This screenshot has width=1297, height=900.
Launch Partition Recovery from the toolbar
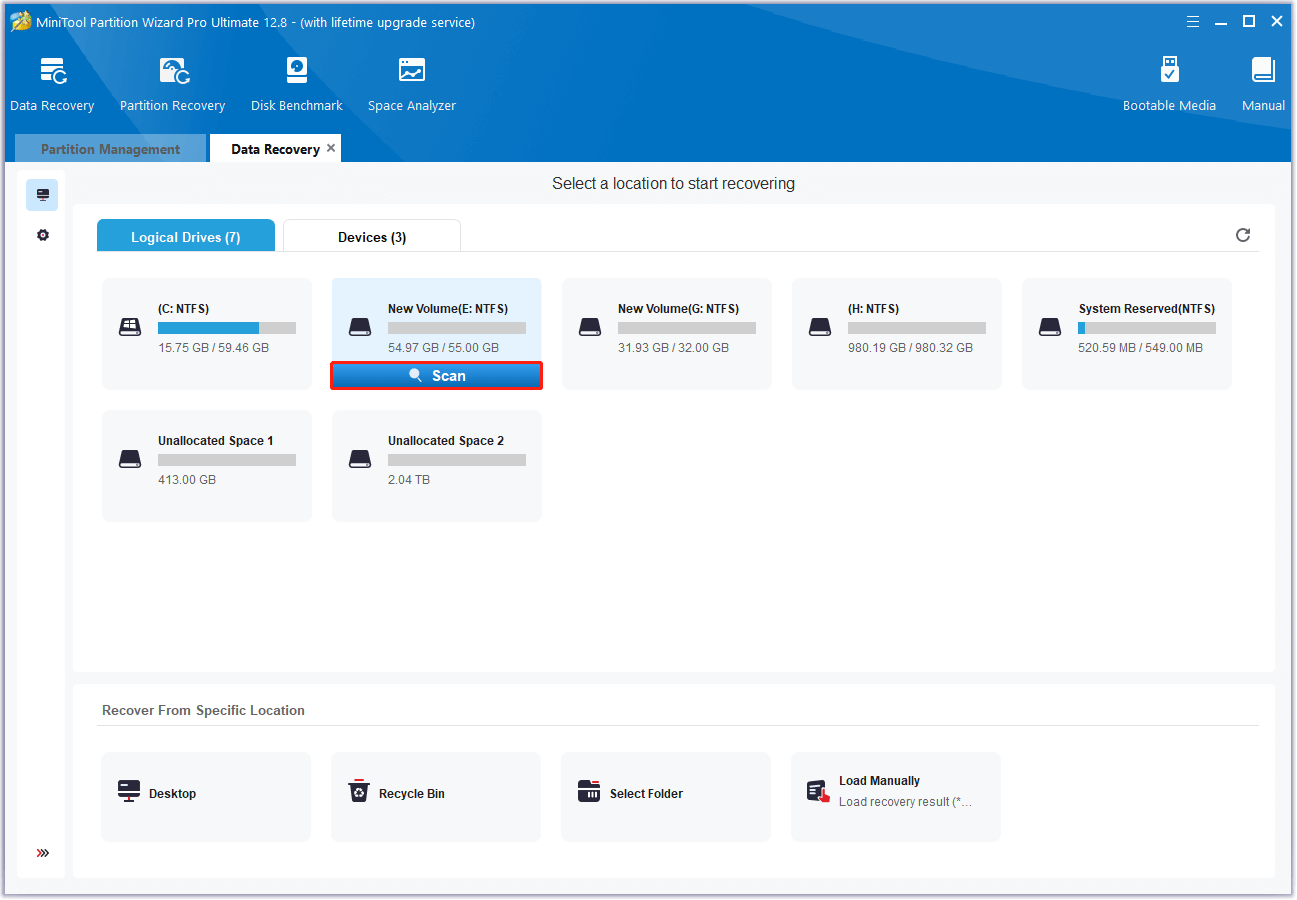pos(172,85)
